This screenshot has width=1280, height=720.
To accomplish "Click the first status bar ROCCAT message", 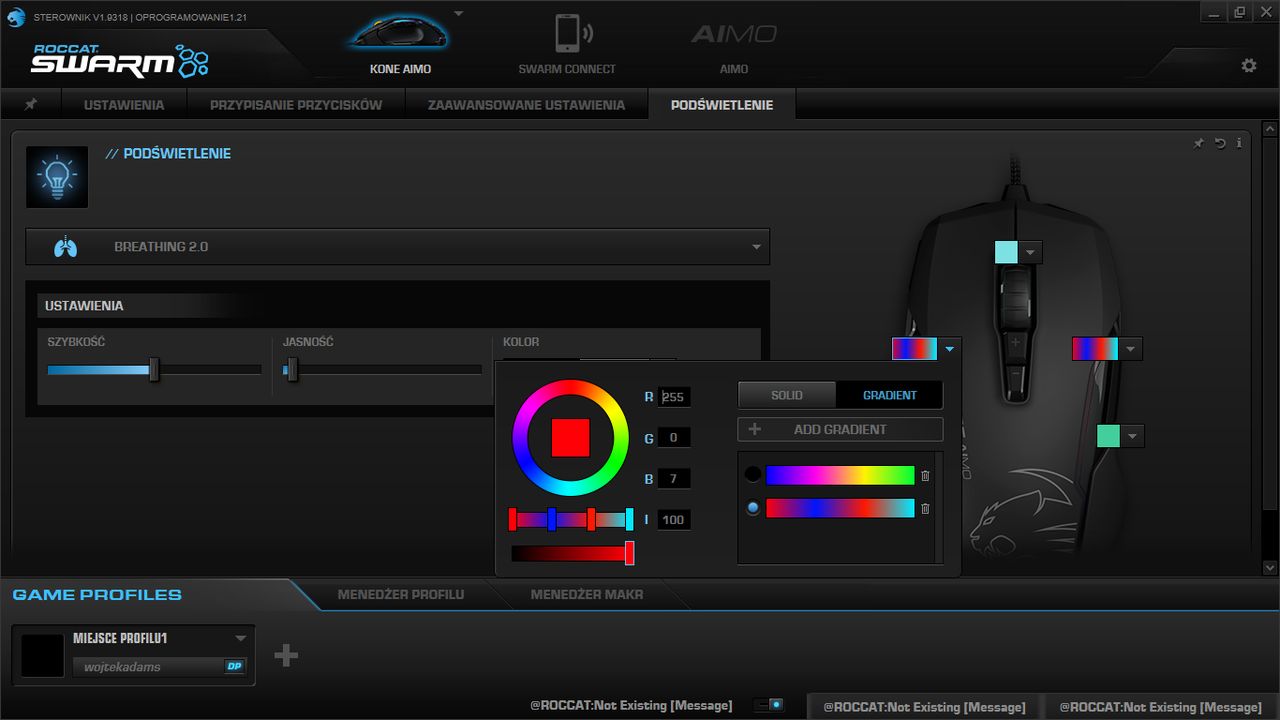I will [631, 706].
